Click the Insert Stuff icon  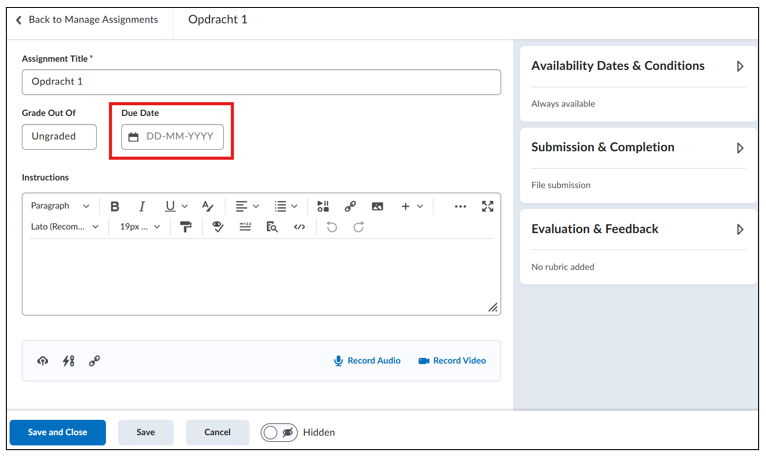(x=323, y=207)
